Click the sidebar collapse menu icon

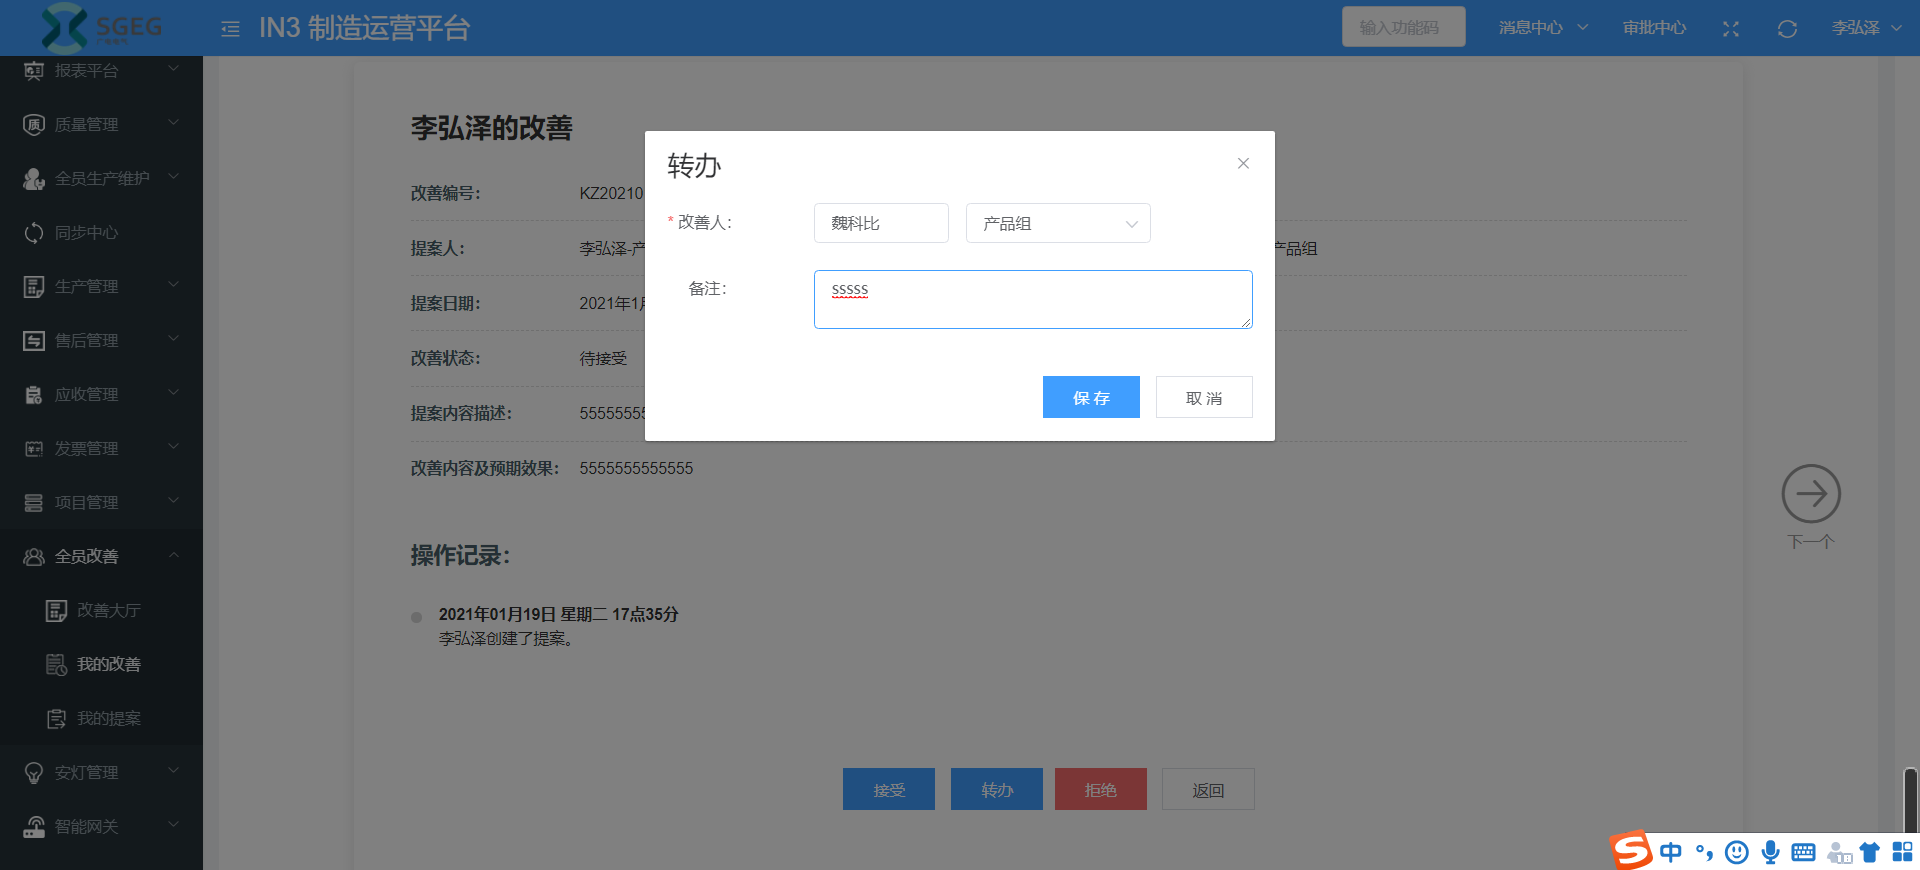pyautogui.click(x=230, y=29)
